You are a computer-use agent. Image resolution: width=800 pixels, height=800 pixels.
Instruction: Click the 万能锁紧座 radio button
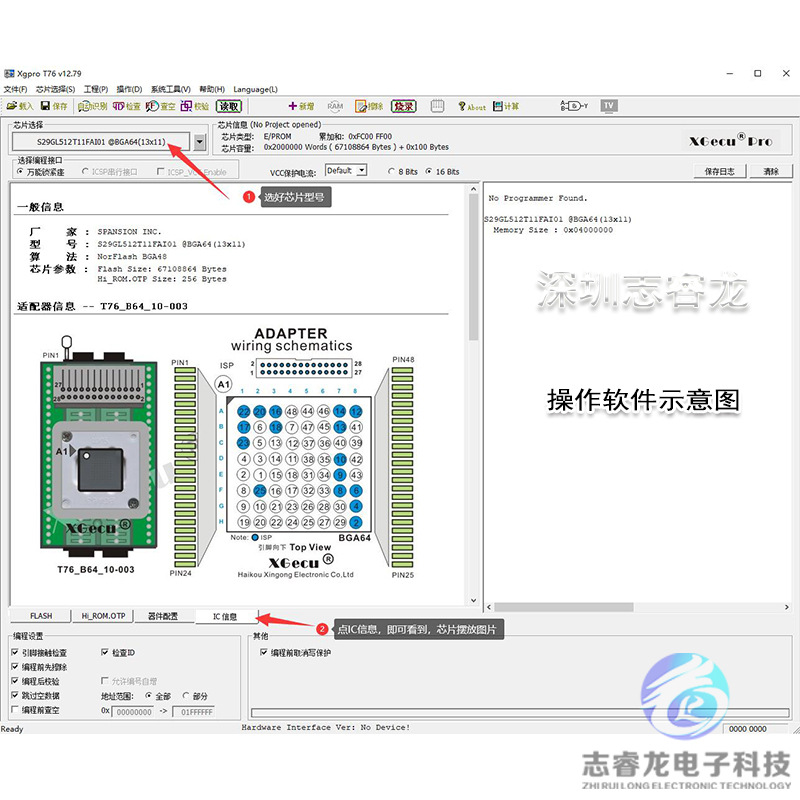click(20, 171)
